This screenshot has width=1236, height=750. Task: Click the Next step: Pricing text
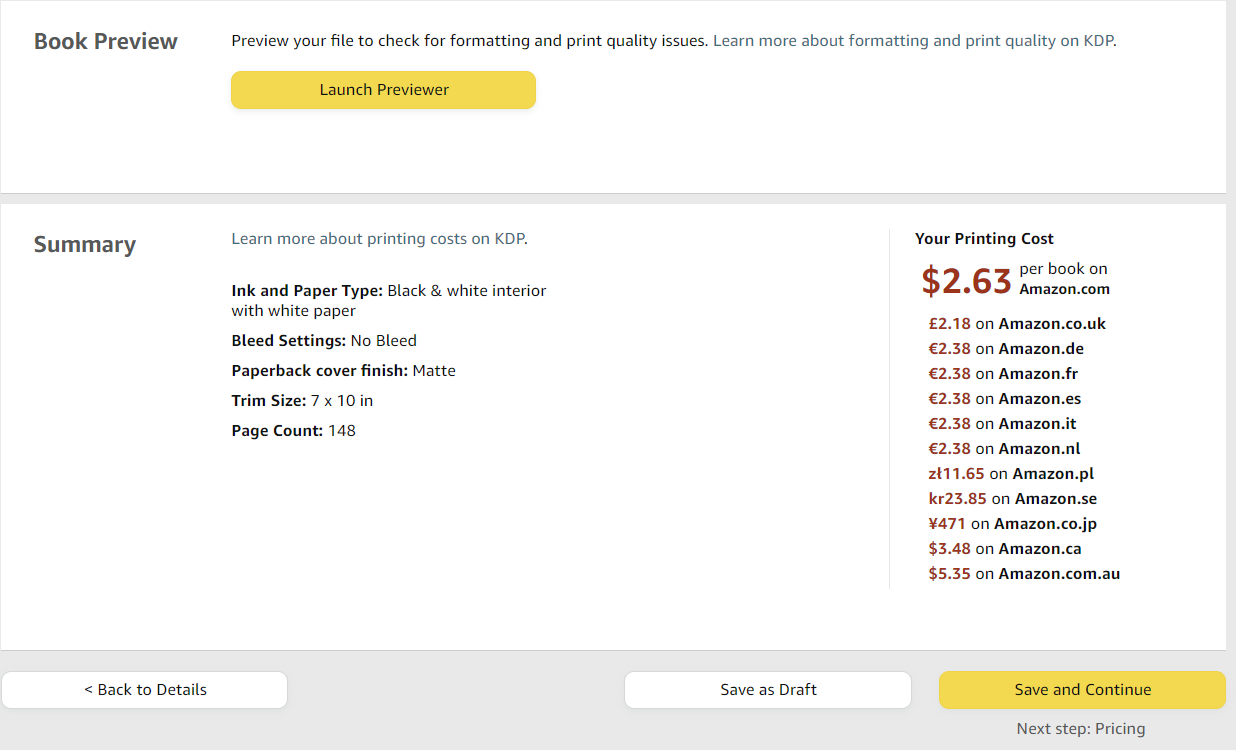click(x=1081, y=729)
